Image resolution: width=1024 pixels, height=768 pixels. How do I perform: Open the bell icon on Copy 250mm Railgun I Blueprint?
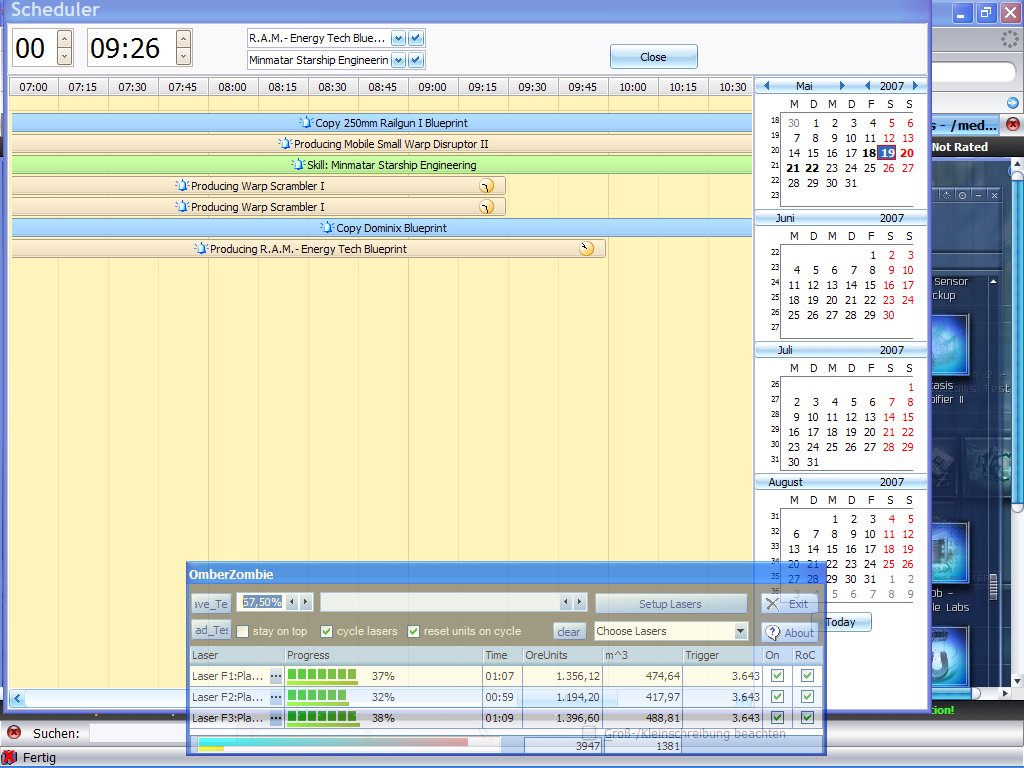(x=306, y=122)
